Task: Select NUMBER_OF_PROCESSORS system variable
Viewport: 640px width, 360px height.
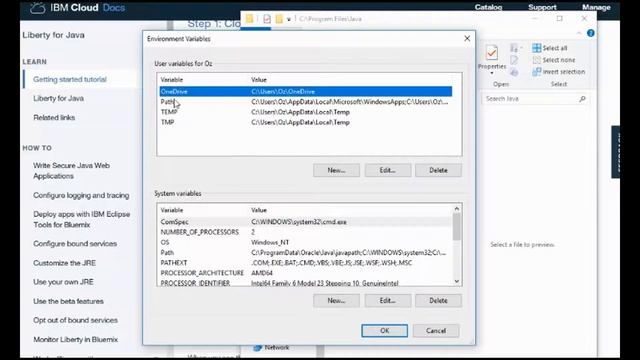Action: (x=305, y=232)
